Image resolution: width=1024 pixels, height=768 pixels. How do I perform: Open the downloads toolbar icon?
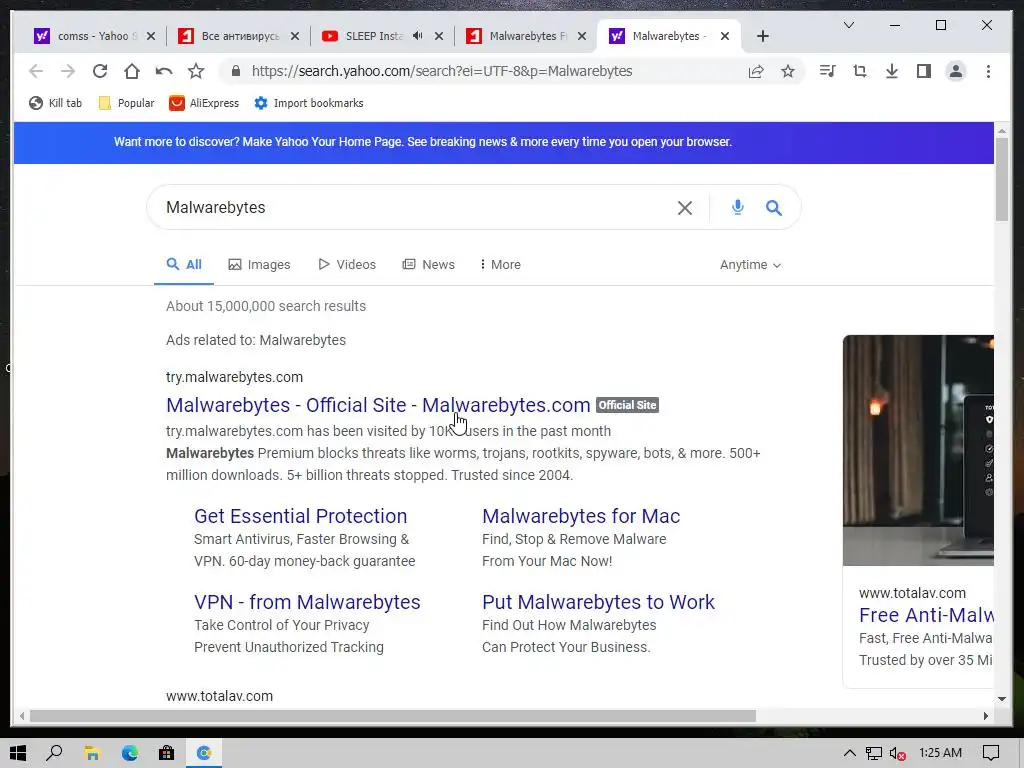(891, 71)
